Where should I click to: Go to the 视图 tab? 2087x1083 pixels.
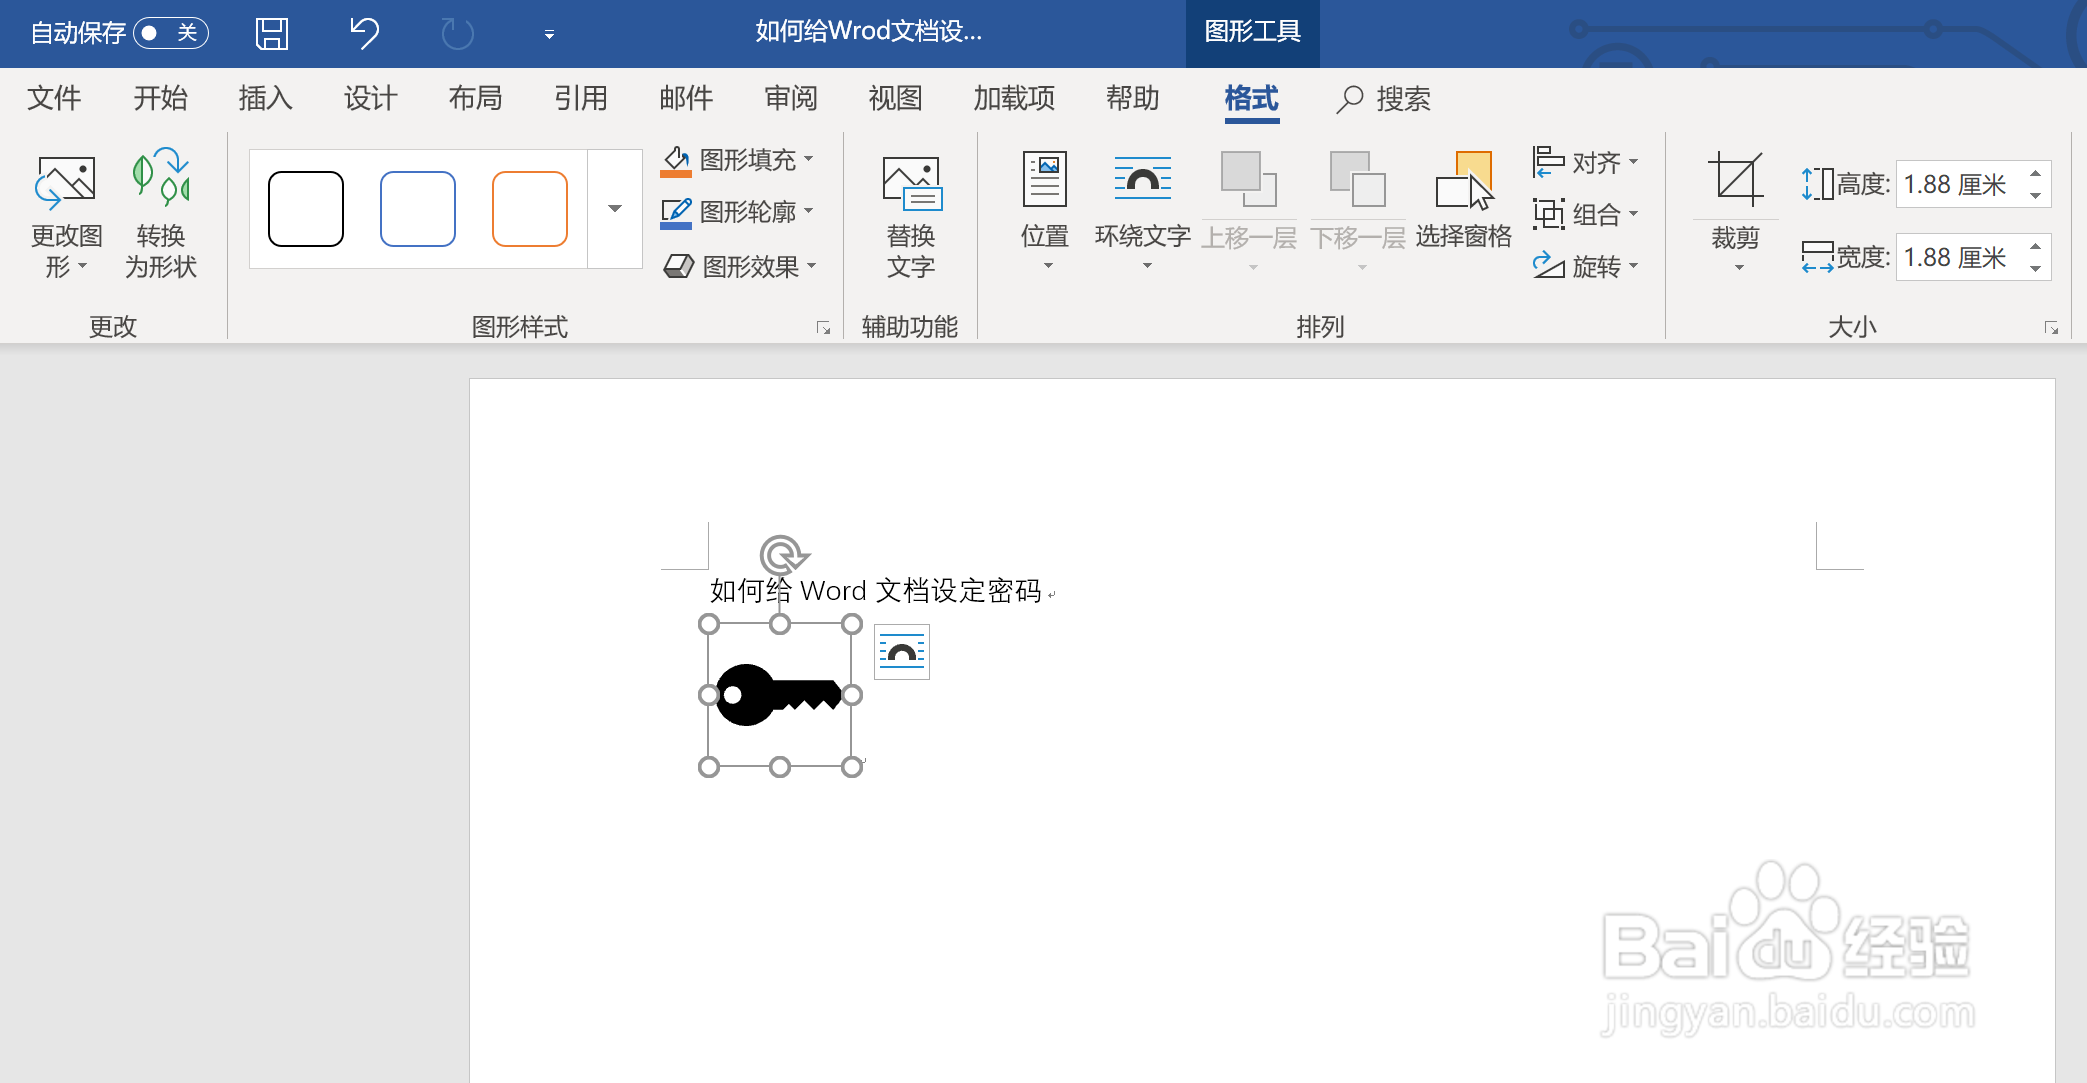[895, 98]
